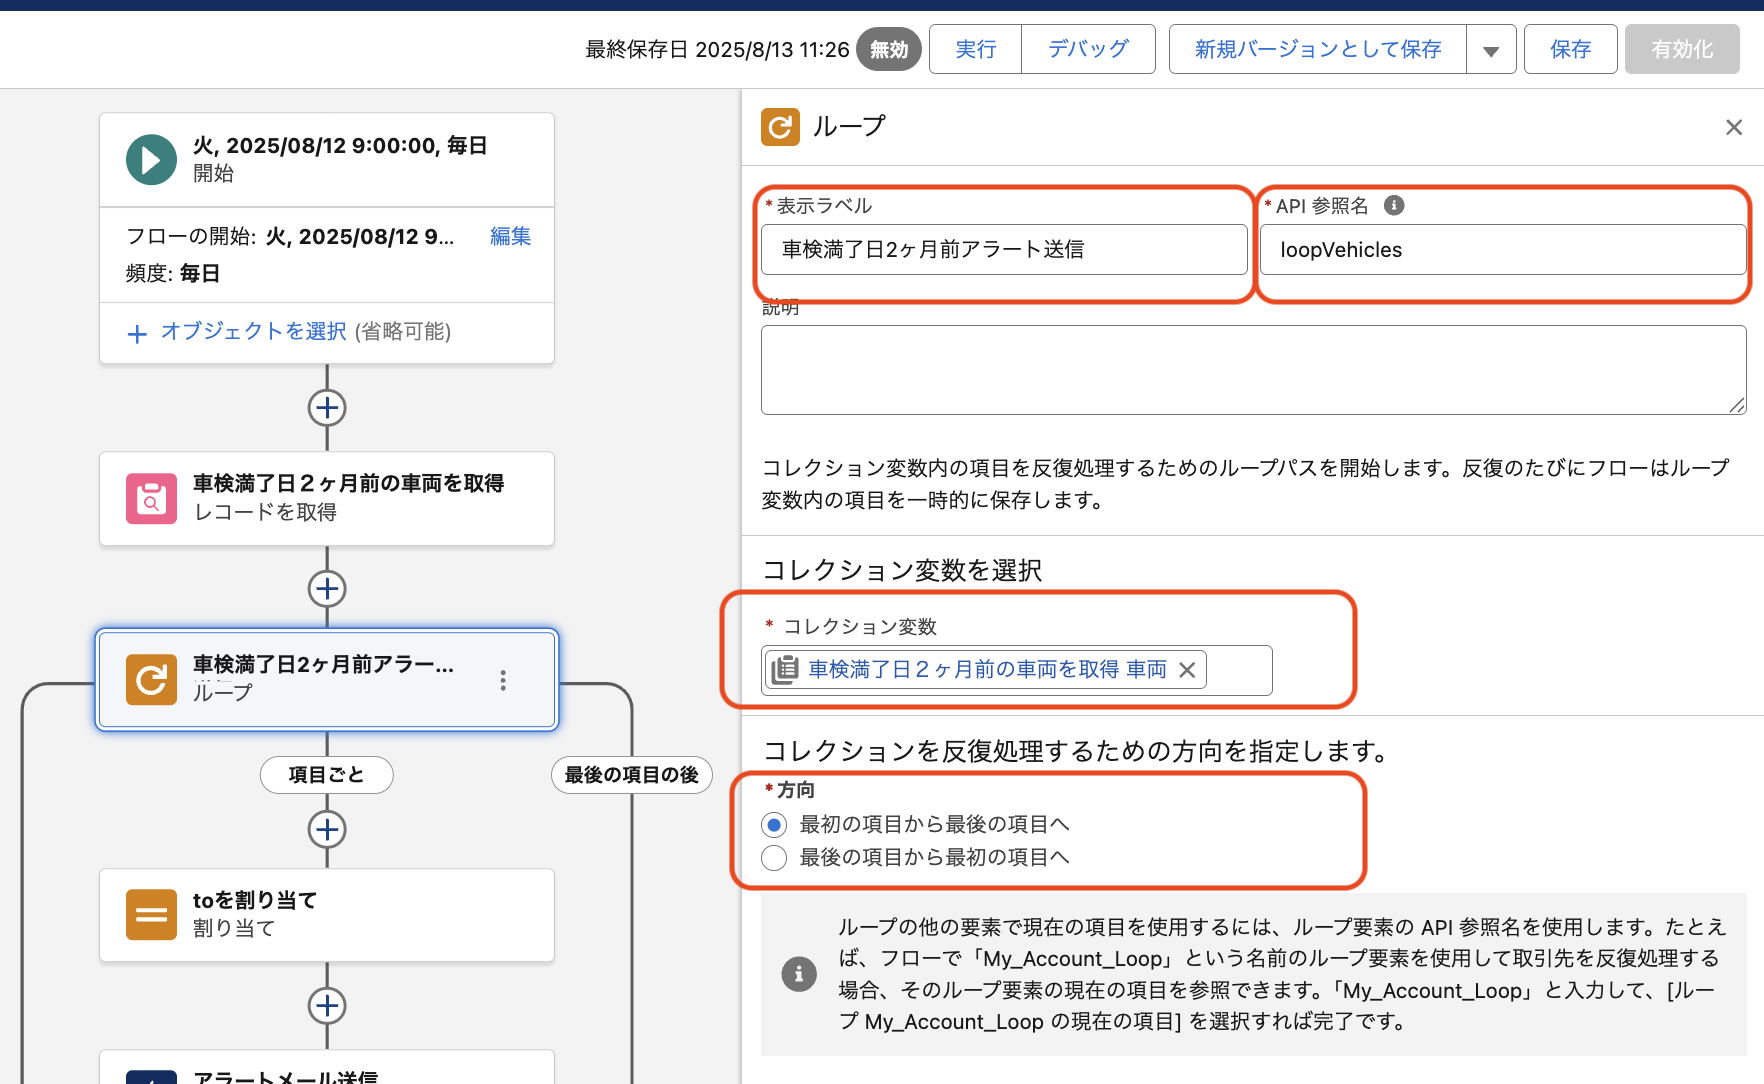
Task: Add element under 項目ごと path
Action: click(x=327, y=830)
